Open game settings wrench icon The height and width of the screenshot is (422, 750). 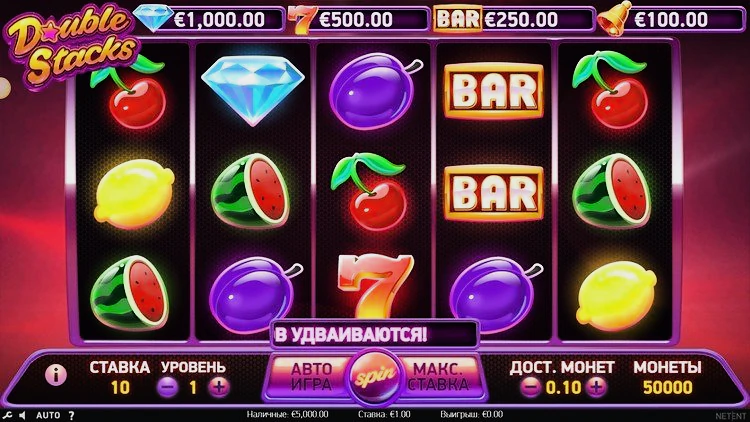click(7, 415)
